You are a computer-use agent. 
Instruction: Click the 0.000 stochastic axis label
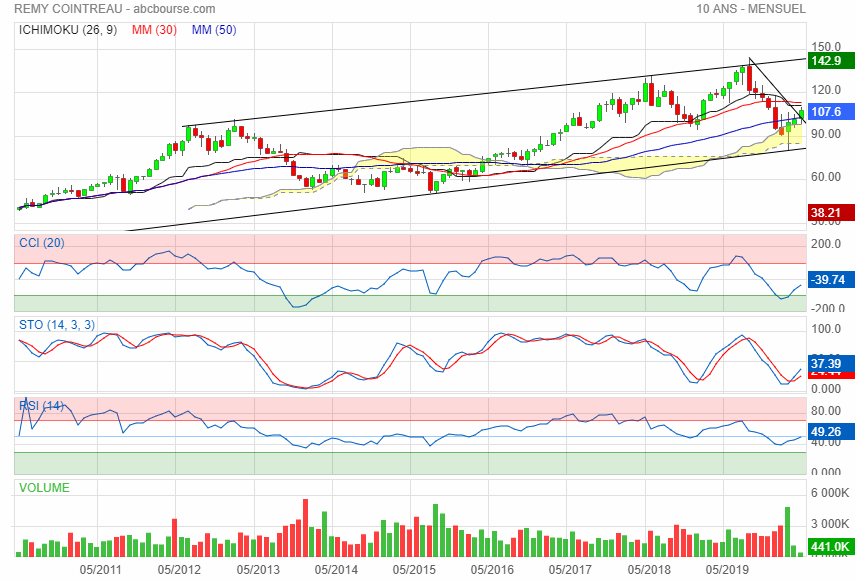coord(826,389)
